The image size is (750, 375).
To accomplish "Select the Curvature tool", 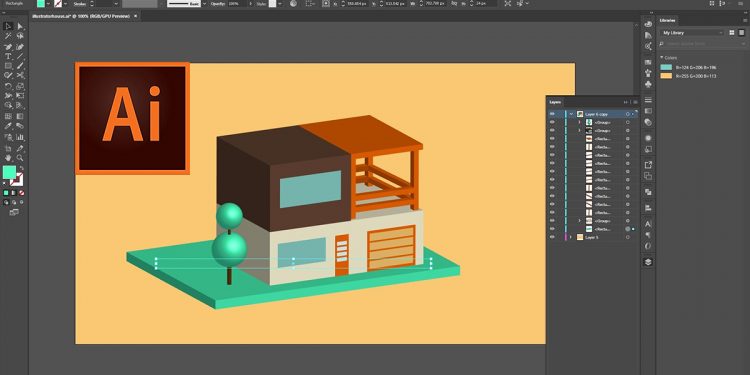I will pos(20,47).
